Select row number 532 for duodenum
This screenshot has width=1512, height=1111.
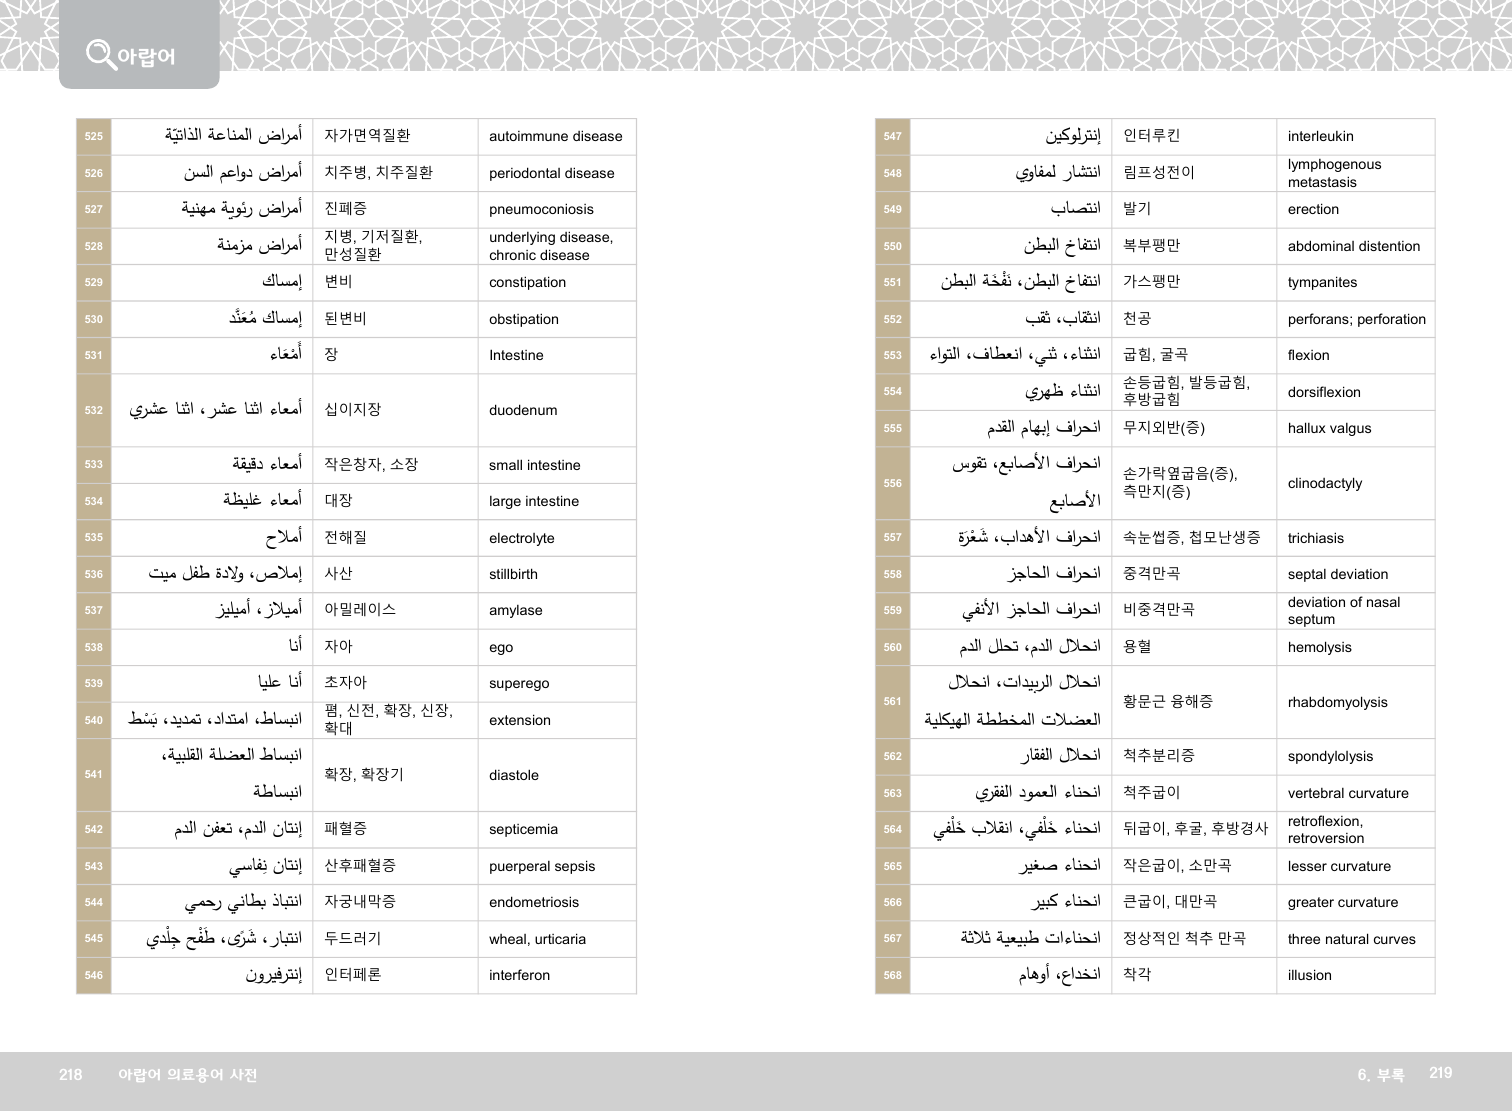[94, 410]
